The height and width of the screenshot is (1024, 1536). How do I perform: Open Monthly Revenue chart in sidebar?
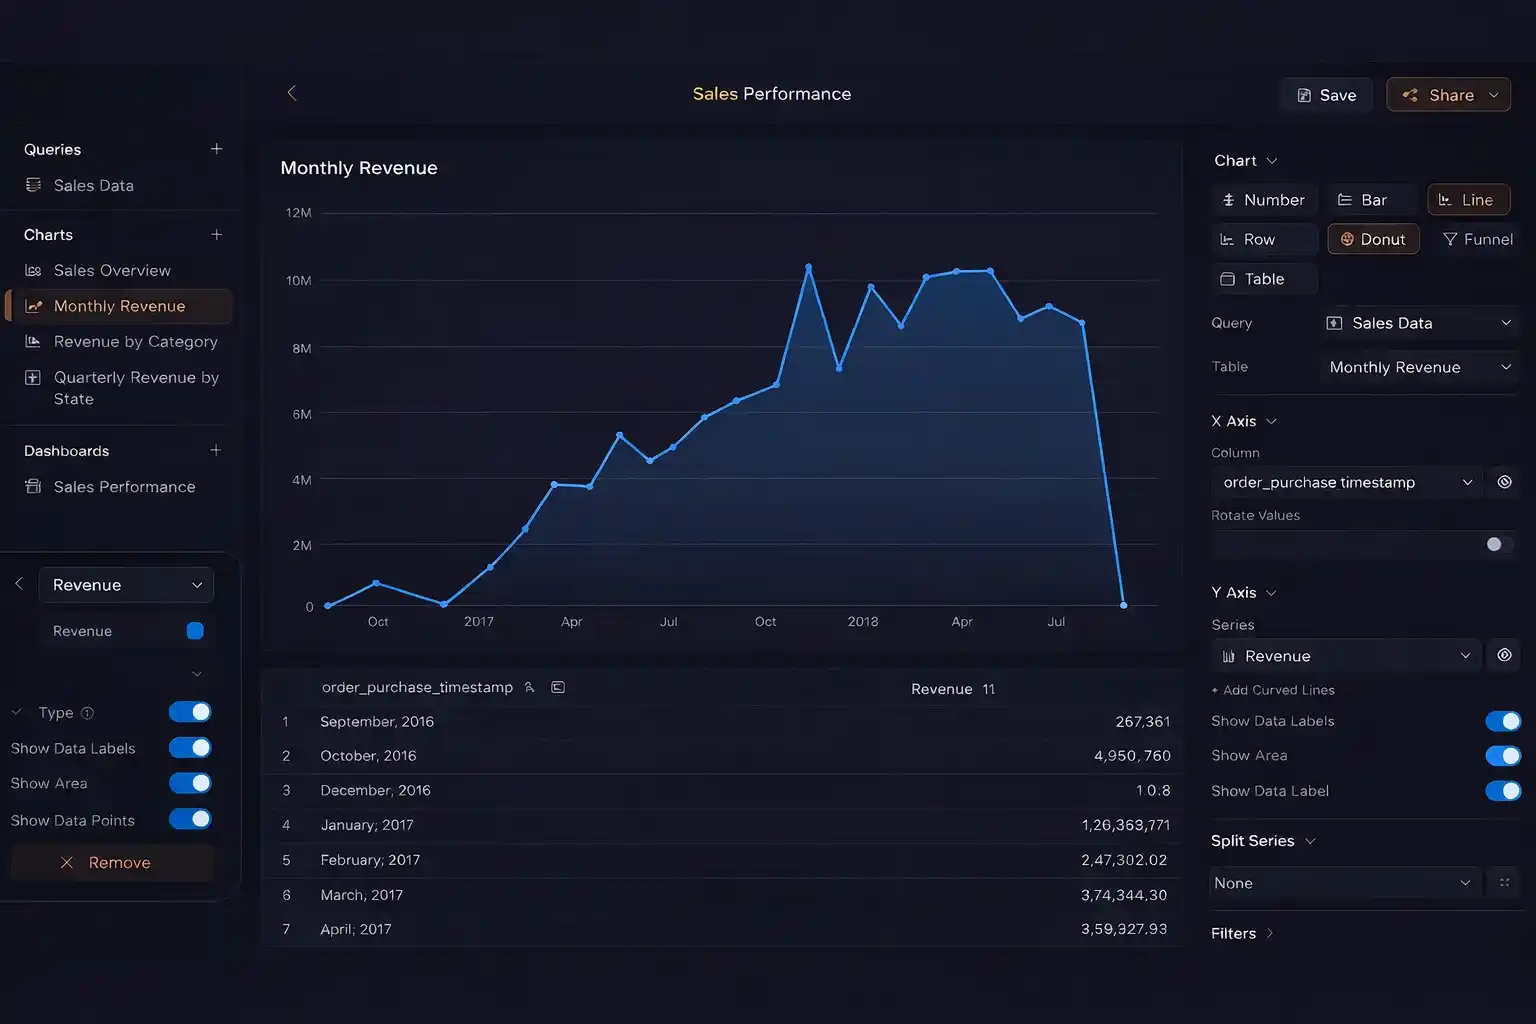tap(119, 306)
